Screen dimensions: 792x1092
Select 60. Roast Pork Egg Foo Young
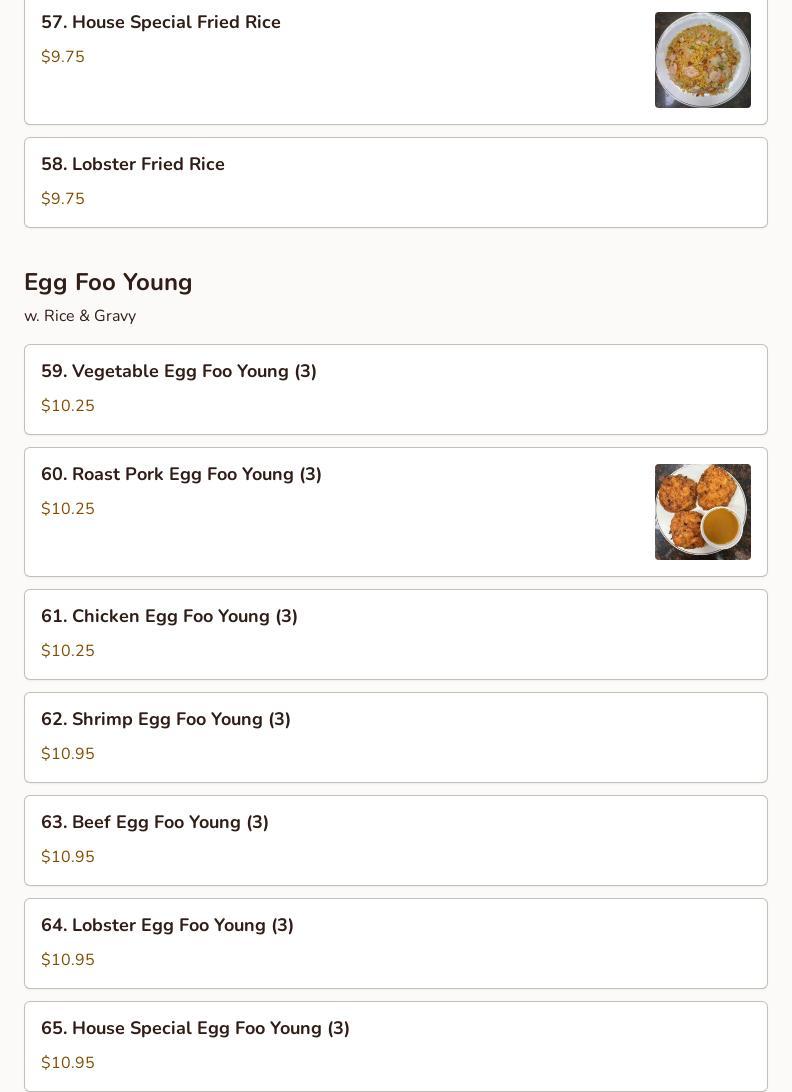coord(181,474)
